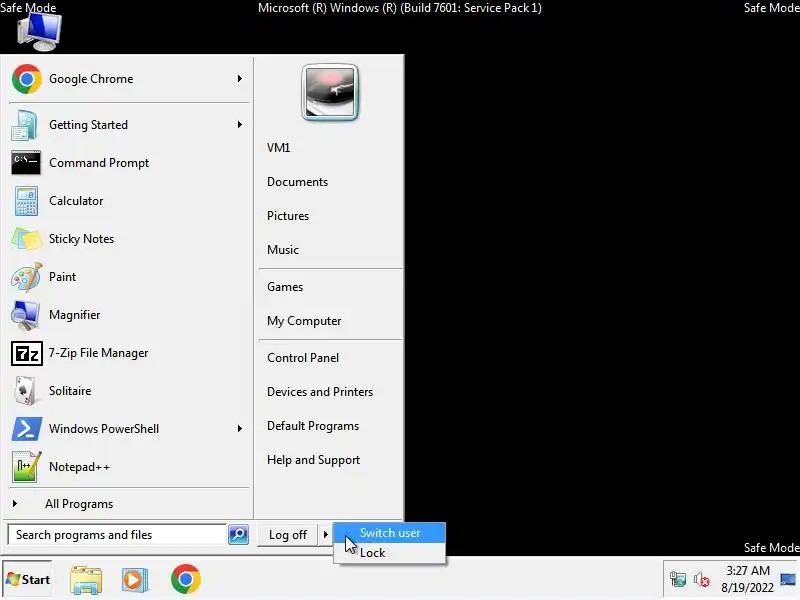
Task: Open the VM1 user folder
Action: (279, 148)
